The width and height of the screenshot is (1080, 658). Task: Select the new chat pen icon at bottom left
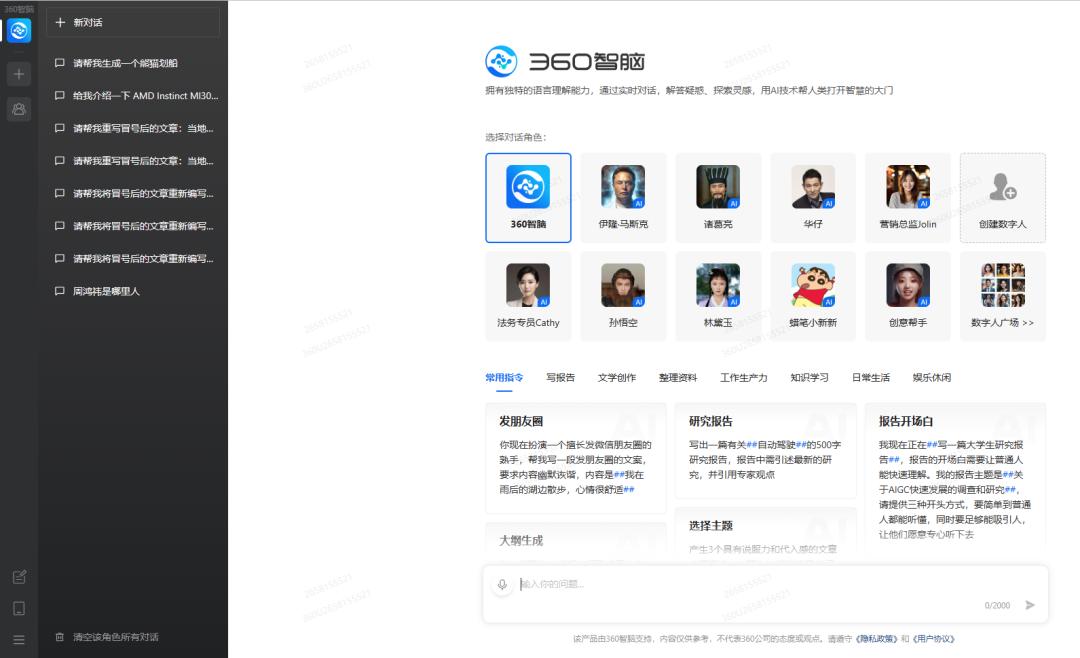(17, 577)
